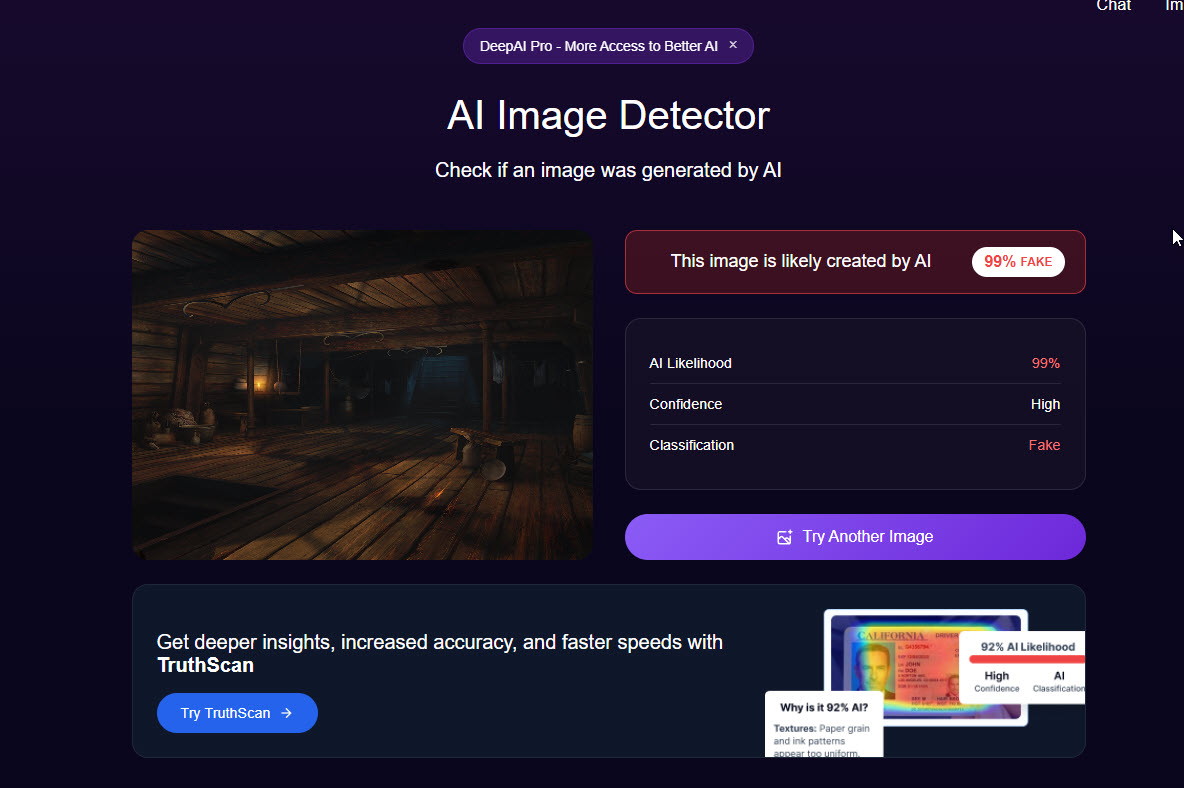
Task: Select the Confidence result row
Action: (855, 404)
